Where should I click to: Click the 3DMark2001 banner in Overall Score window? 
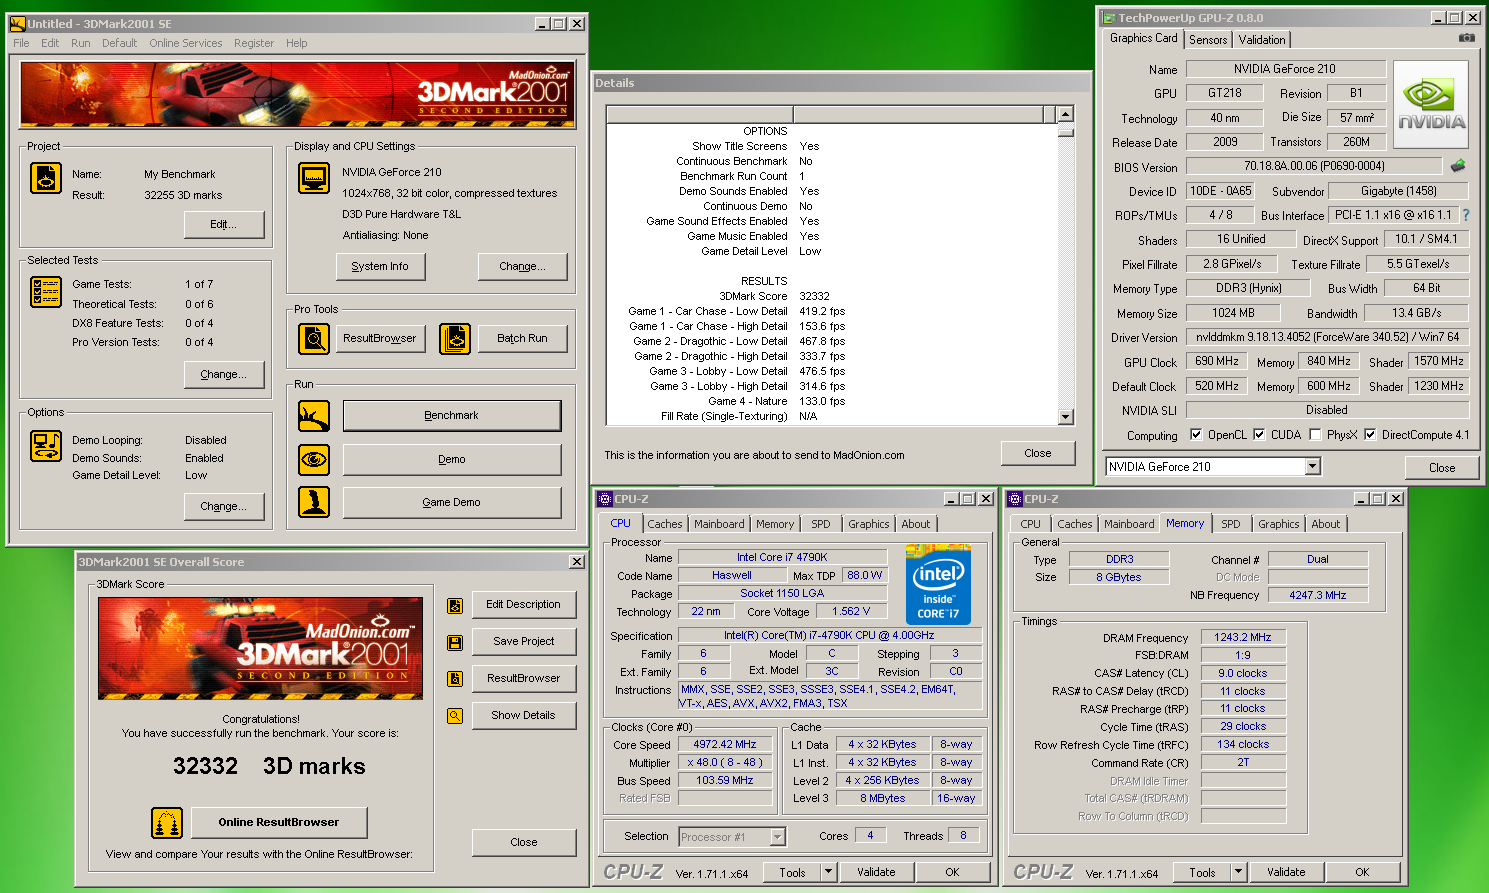(x=260, y=648)
